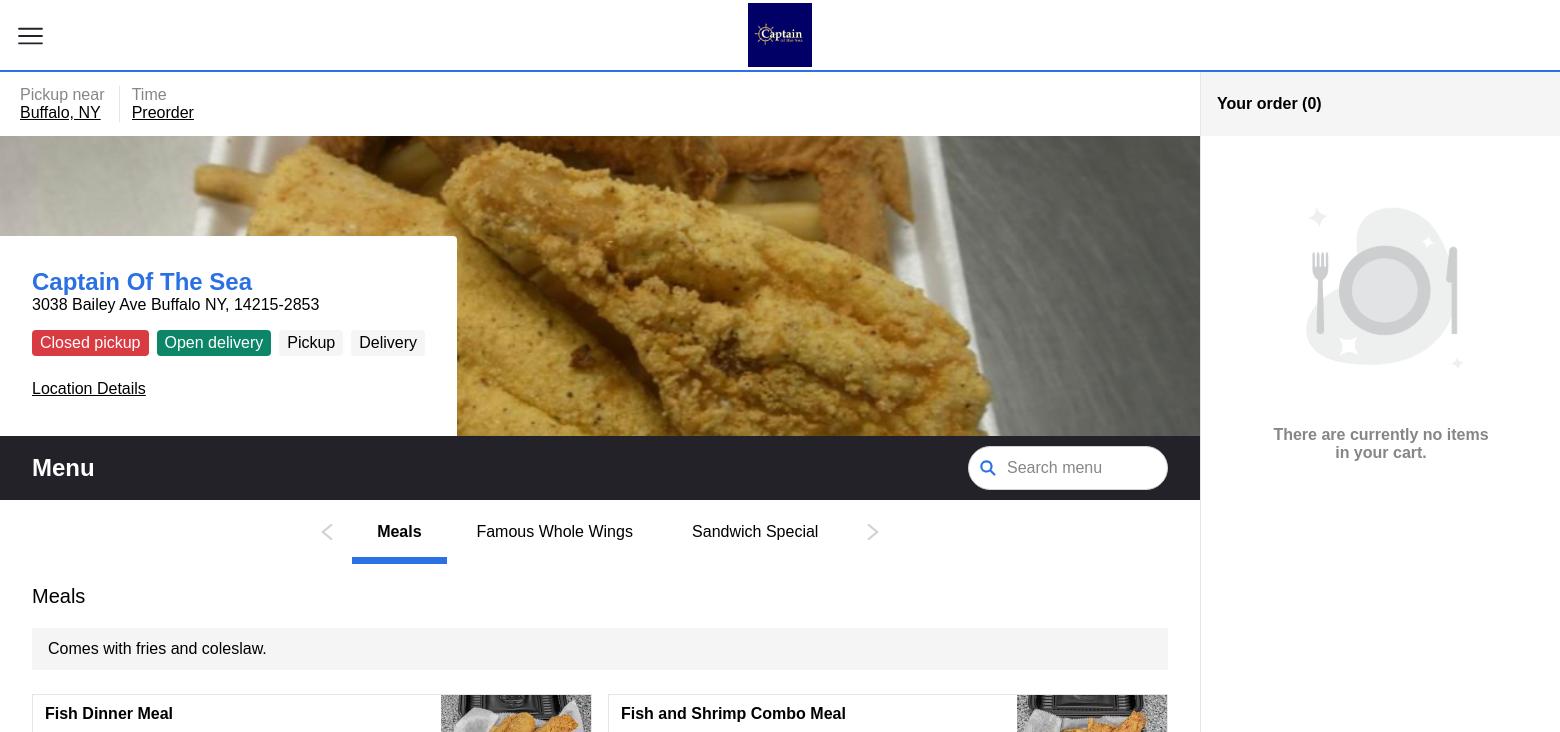Open the hamburger navigation menu
Screen dimensions: 1560x732
click(30, 36)
